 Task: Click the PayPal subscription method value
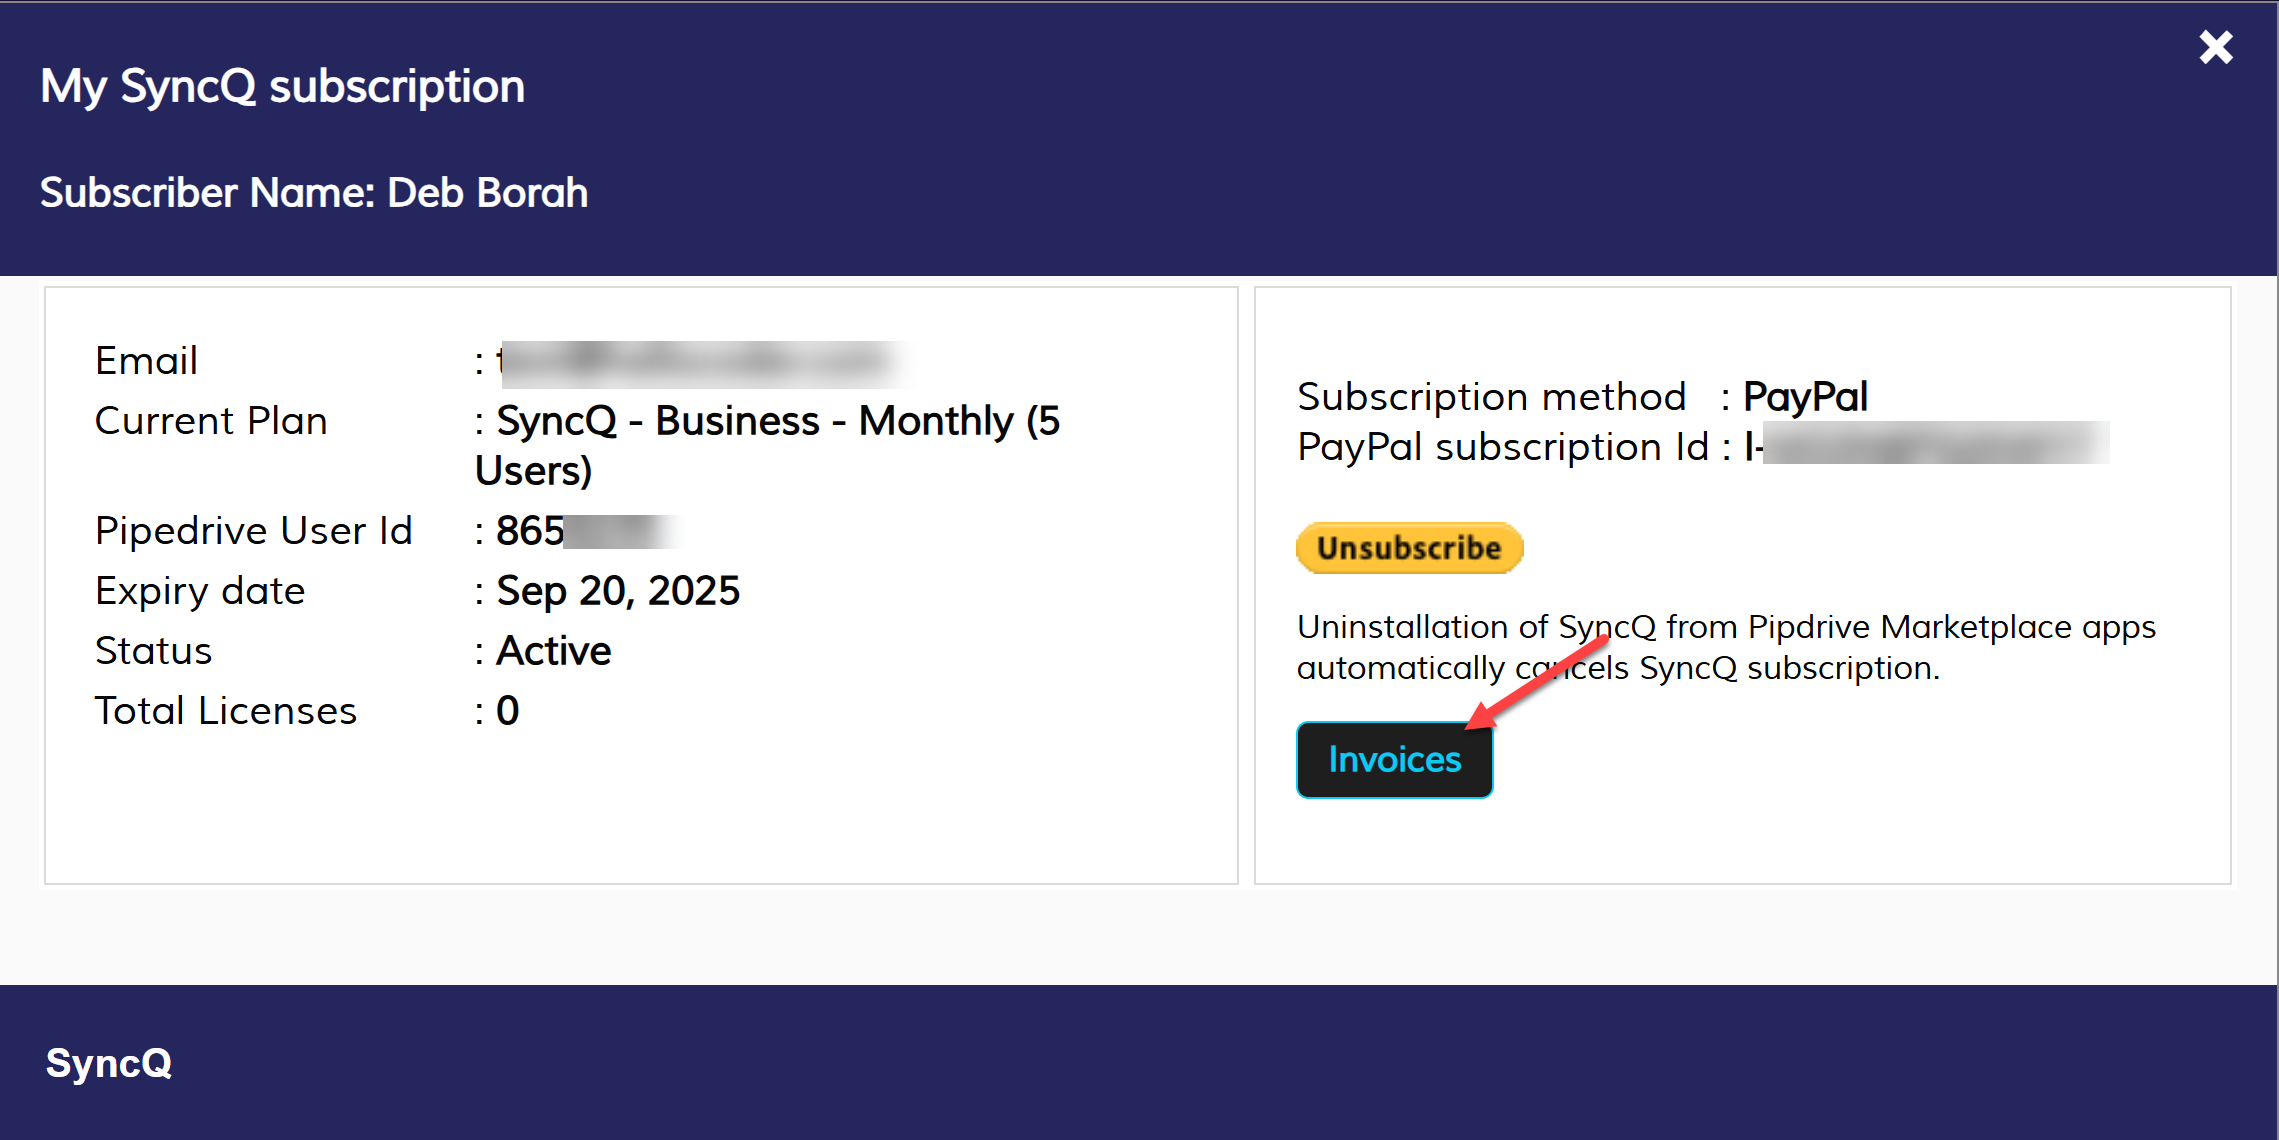1805,397
